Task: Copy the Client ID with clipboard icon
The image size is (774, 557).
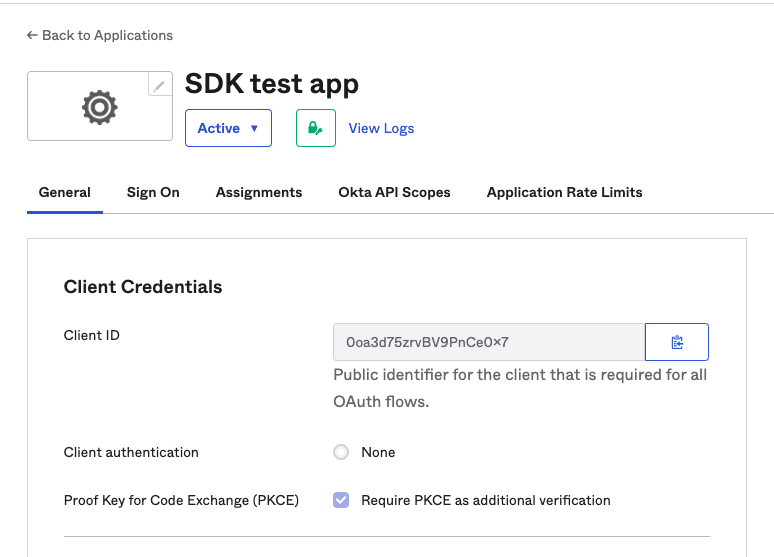Action: [x=677, y=342]
